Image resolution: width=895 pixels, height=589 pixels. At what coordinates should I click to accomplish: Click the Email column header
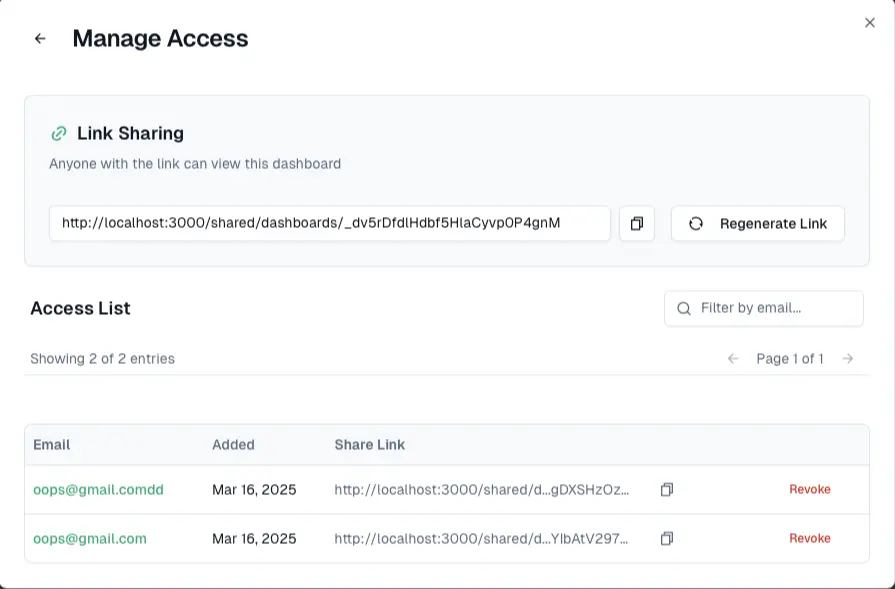click(x=52, y=445)
